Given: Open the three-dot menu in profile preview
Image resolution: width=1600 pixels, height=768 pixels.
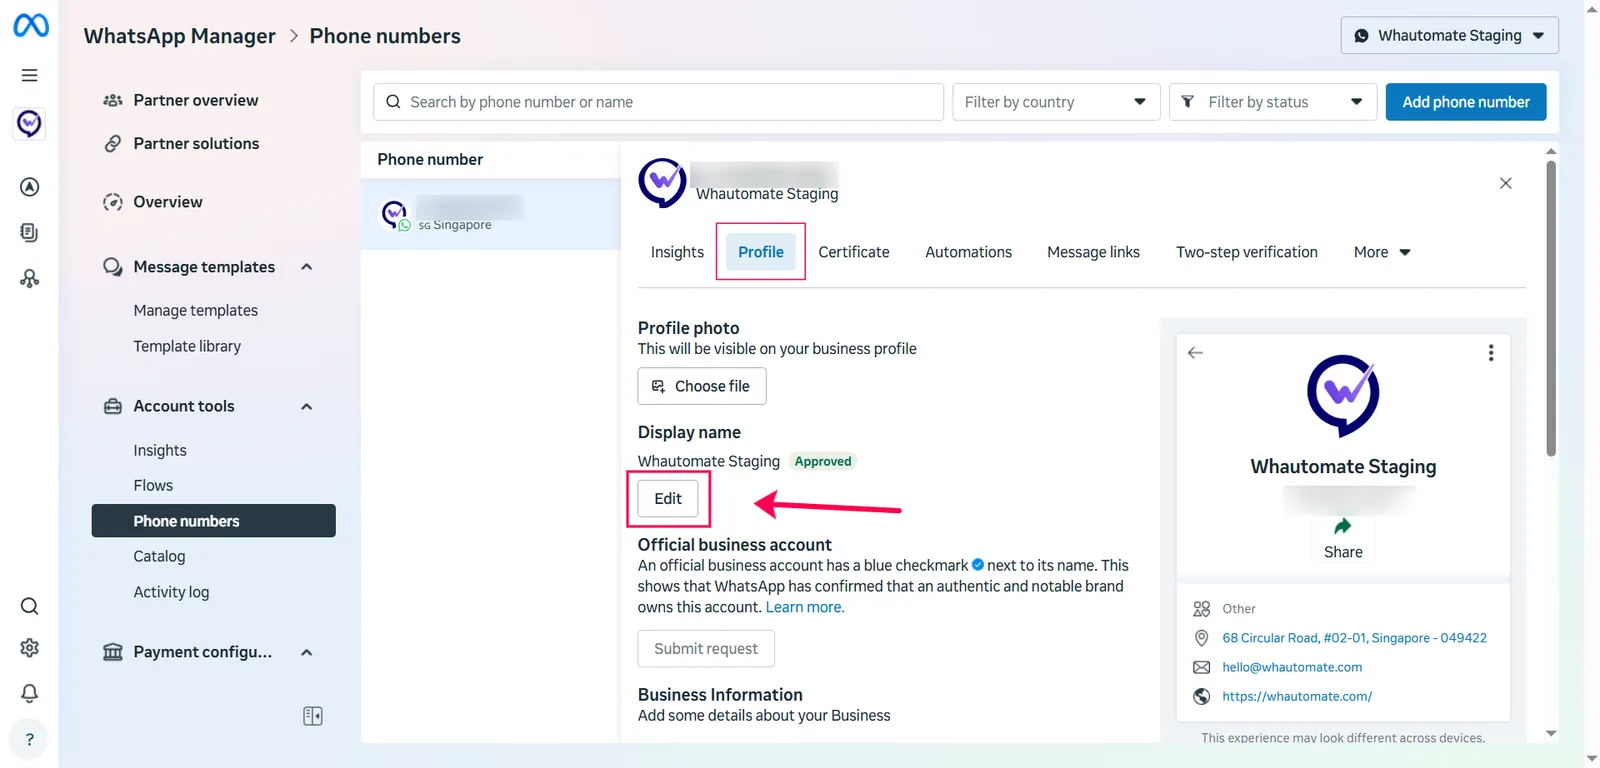Looking at the screenshot, I should [x=1491, y=353].
